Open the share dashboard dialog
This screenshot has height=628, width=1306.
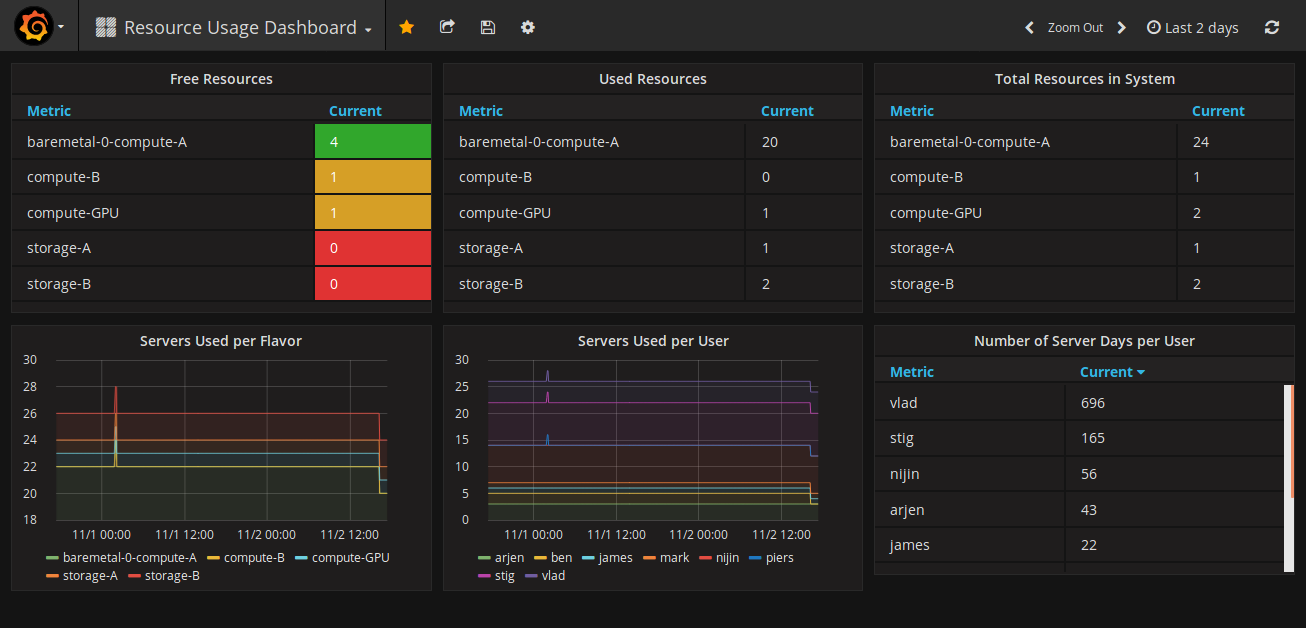tap(447, 27)
